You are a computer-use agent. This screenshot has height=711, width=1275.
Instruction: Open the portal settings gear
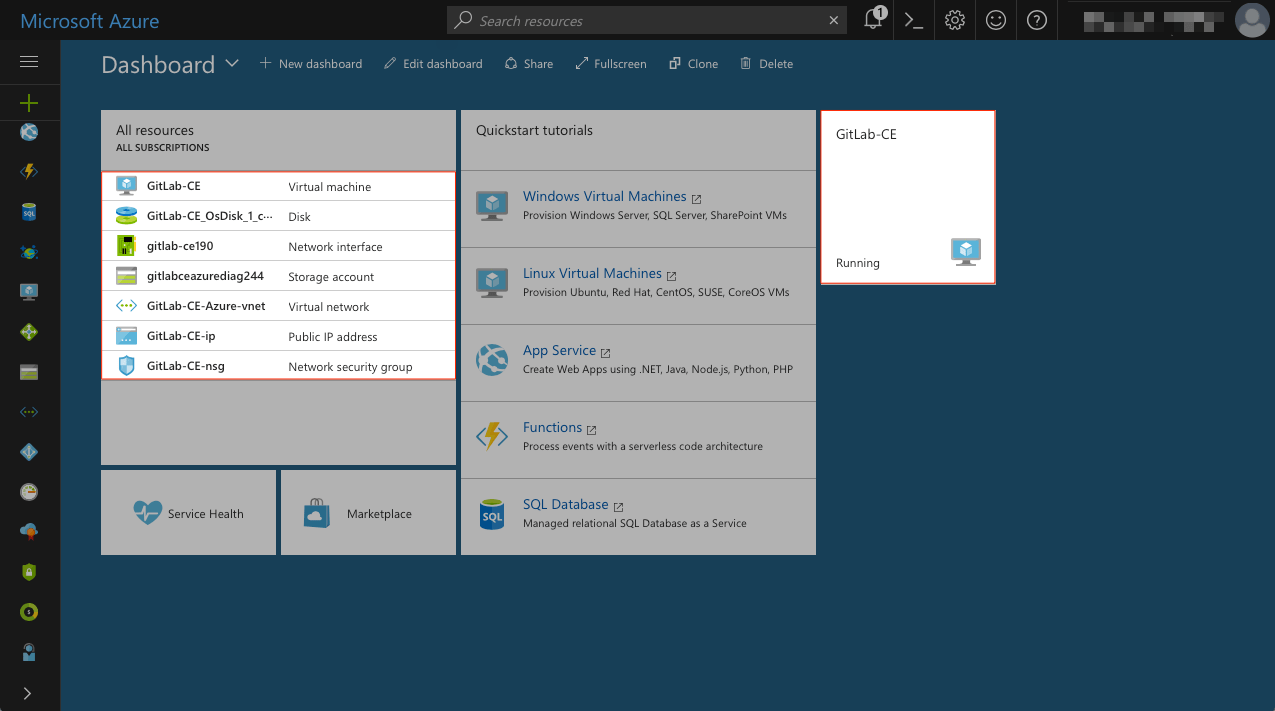point(954,20)
